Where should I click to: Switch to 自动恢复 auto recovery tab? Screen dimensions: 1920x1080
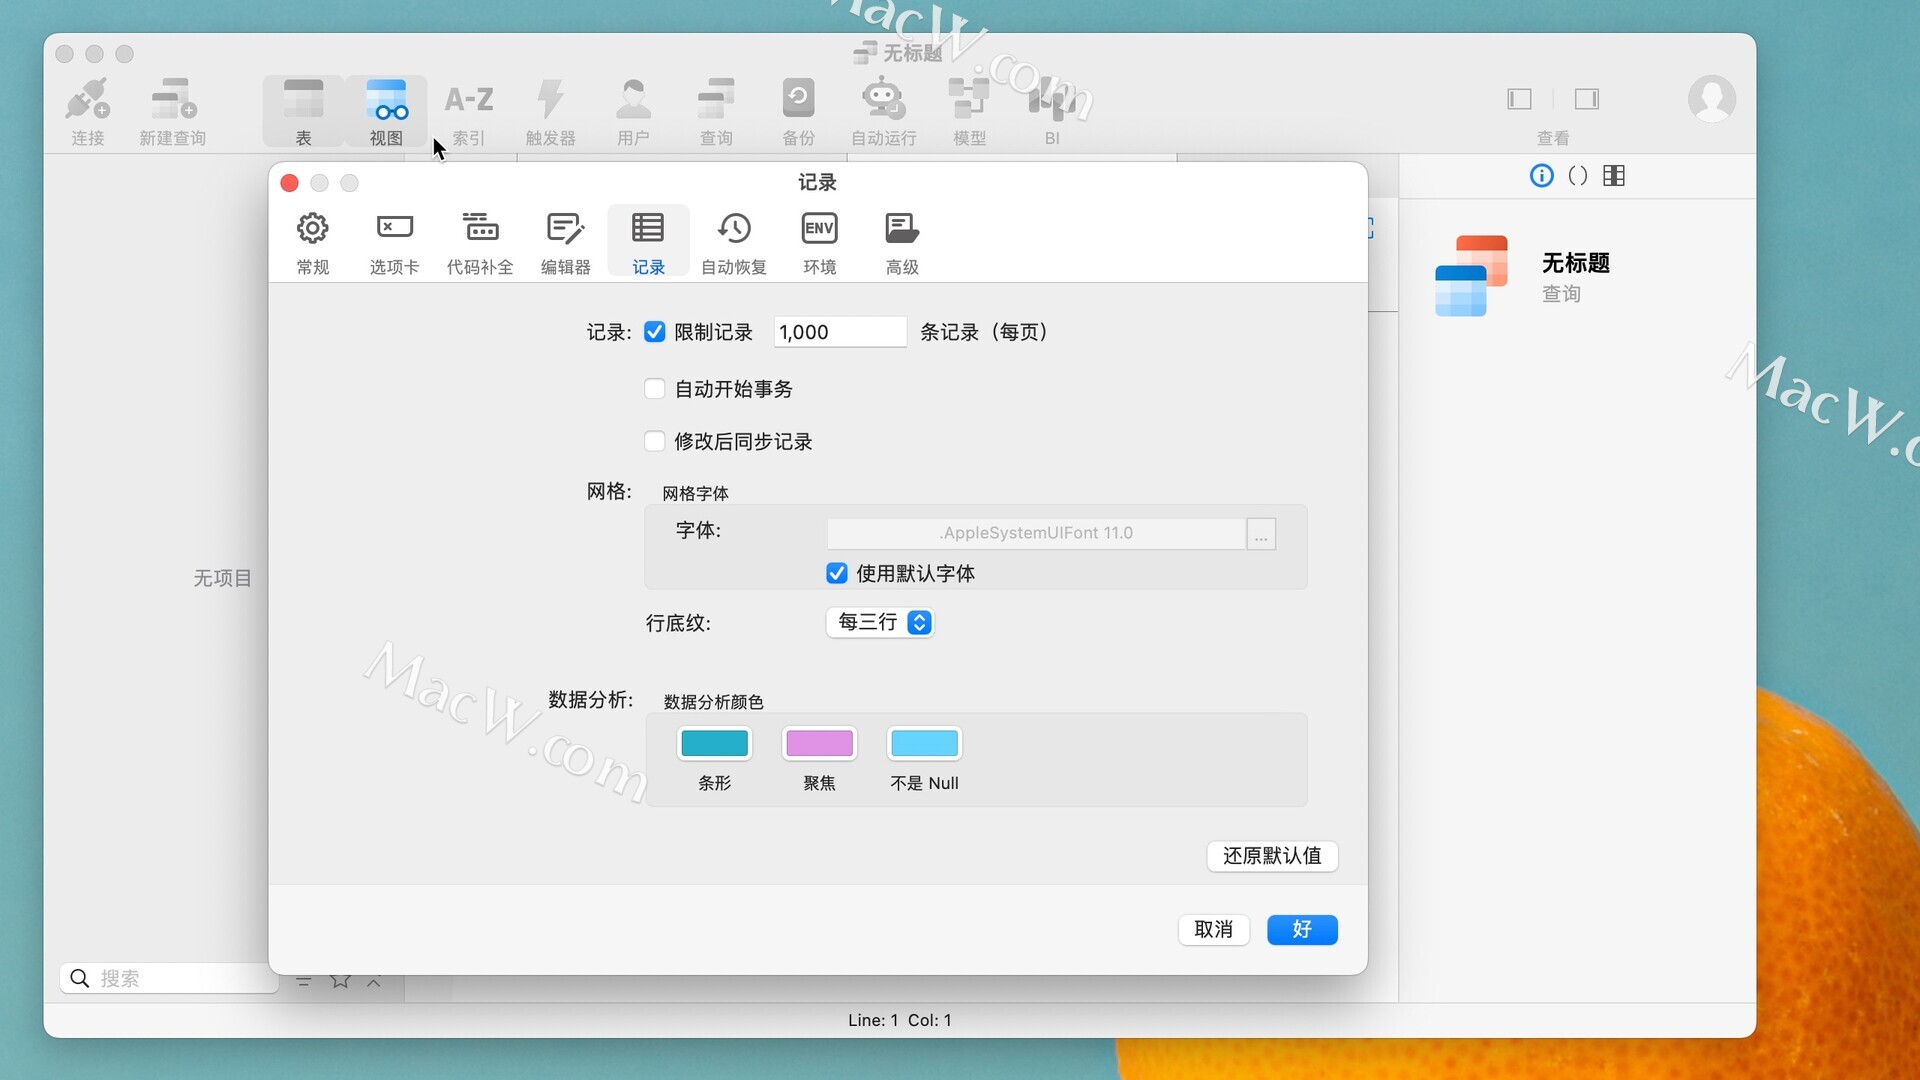click(x=734, y=243)
